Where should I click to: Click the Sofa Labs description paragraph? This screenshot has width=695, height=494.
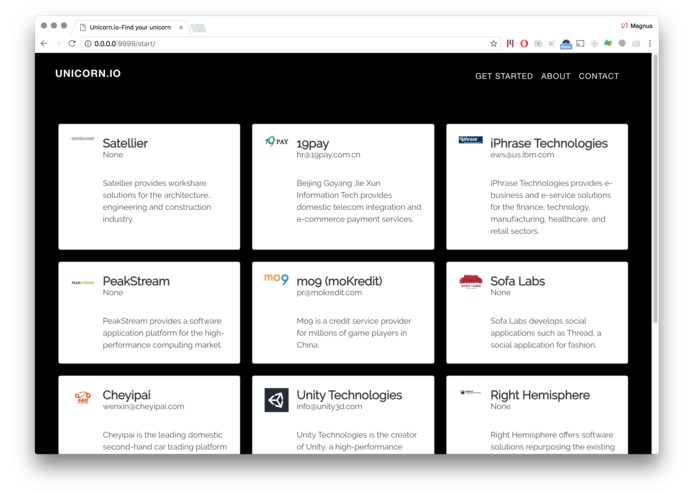click(x=546, y=333)
